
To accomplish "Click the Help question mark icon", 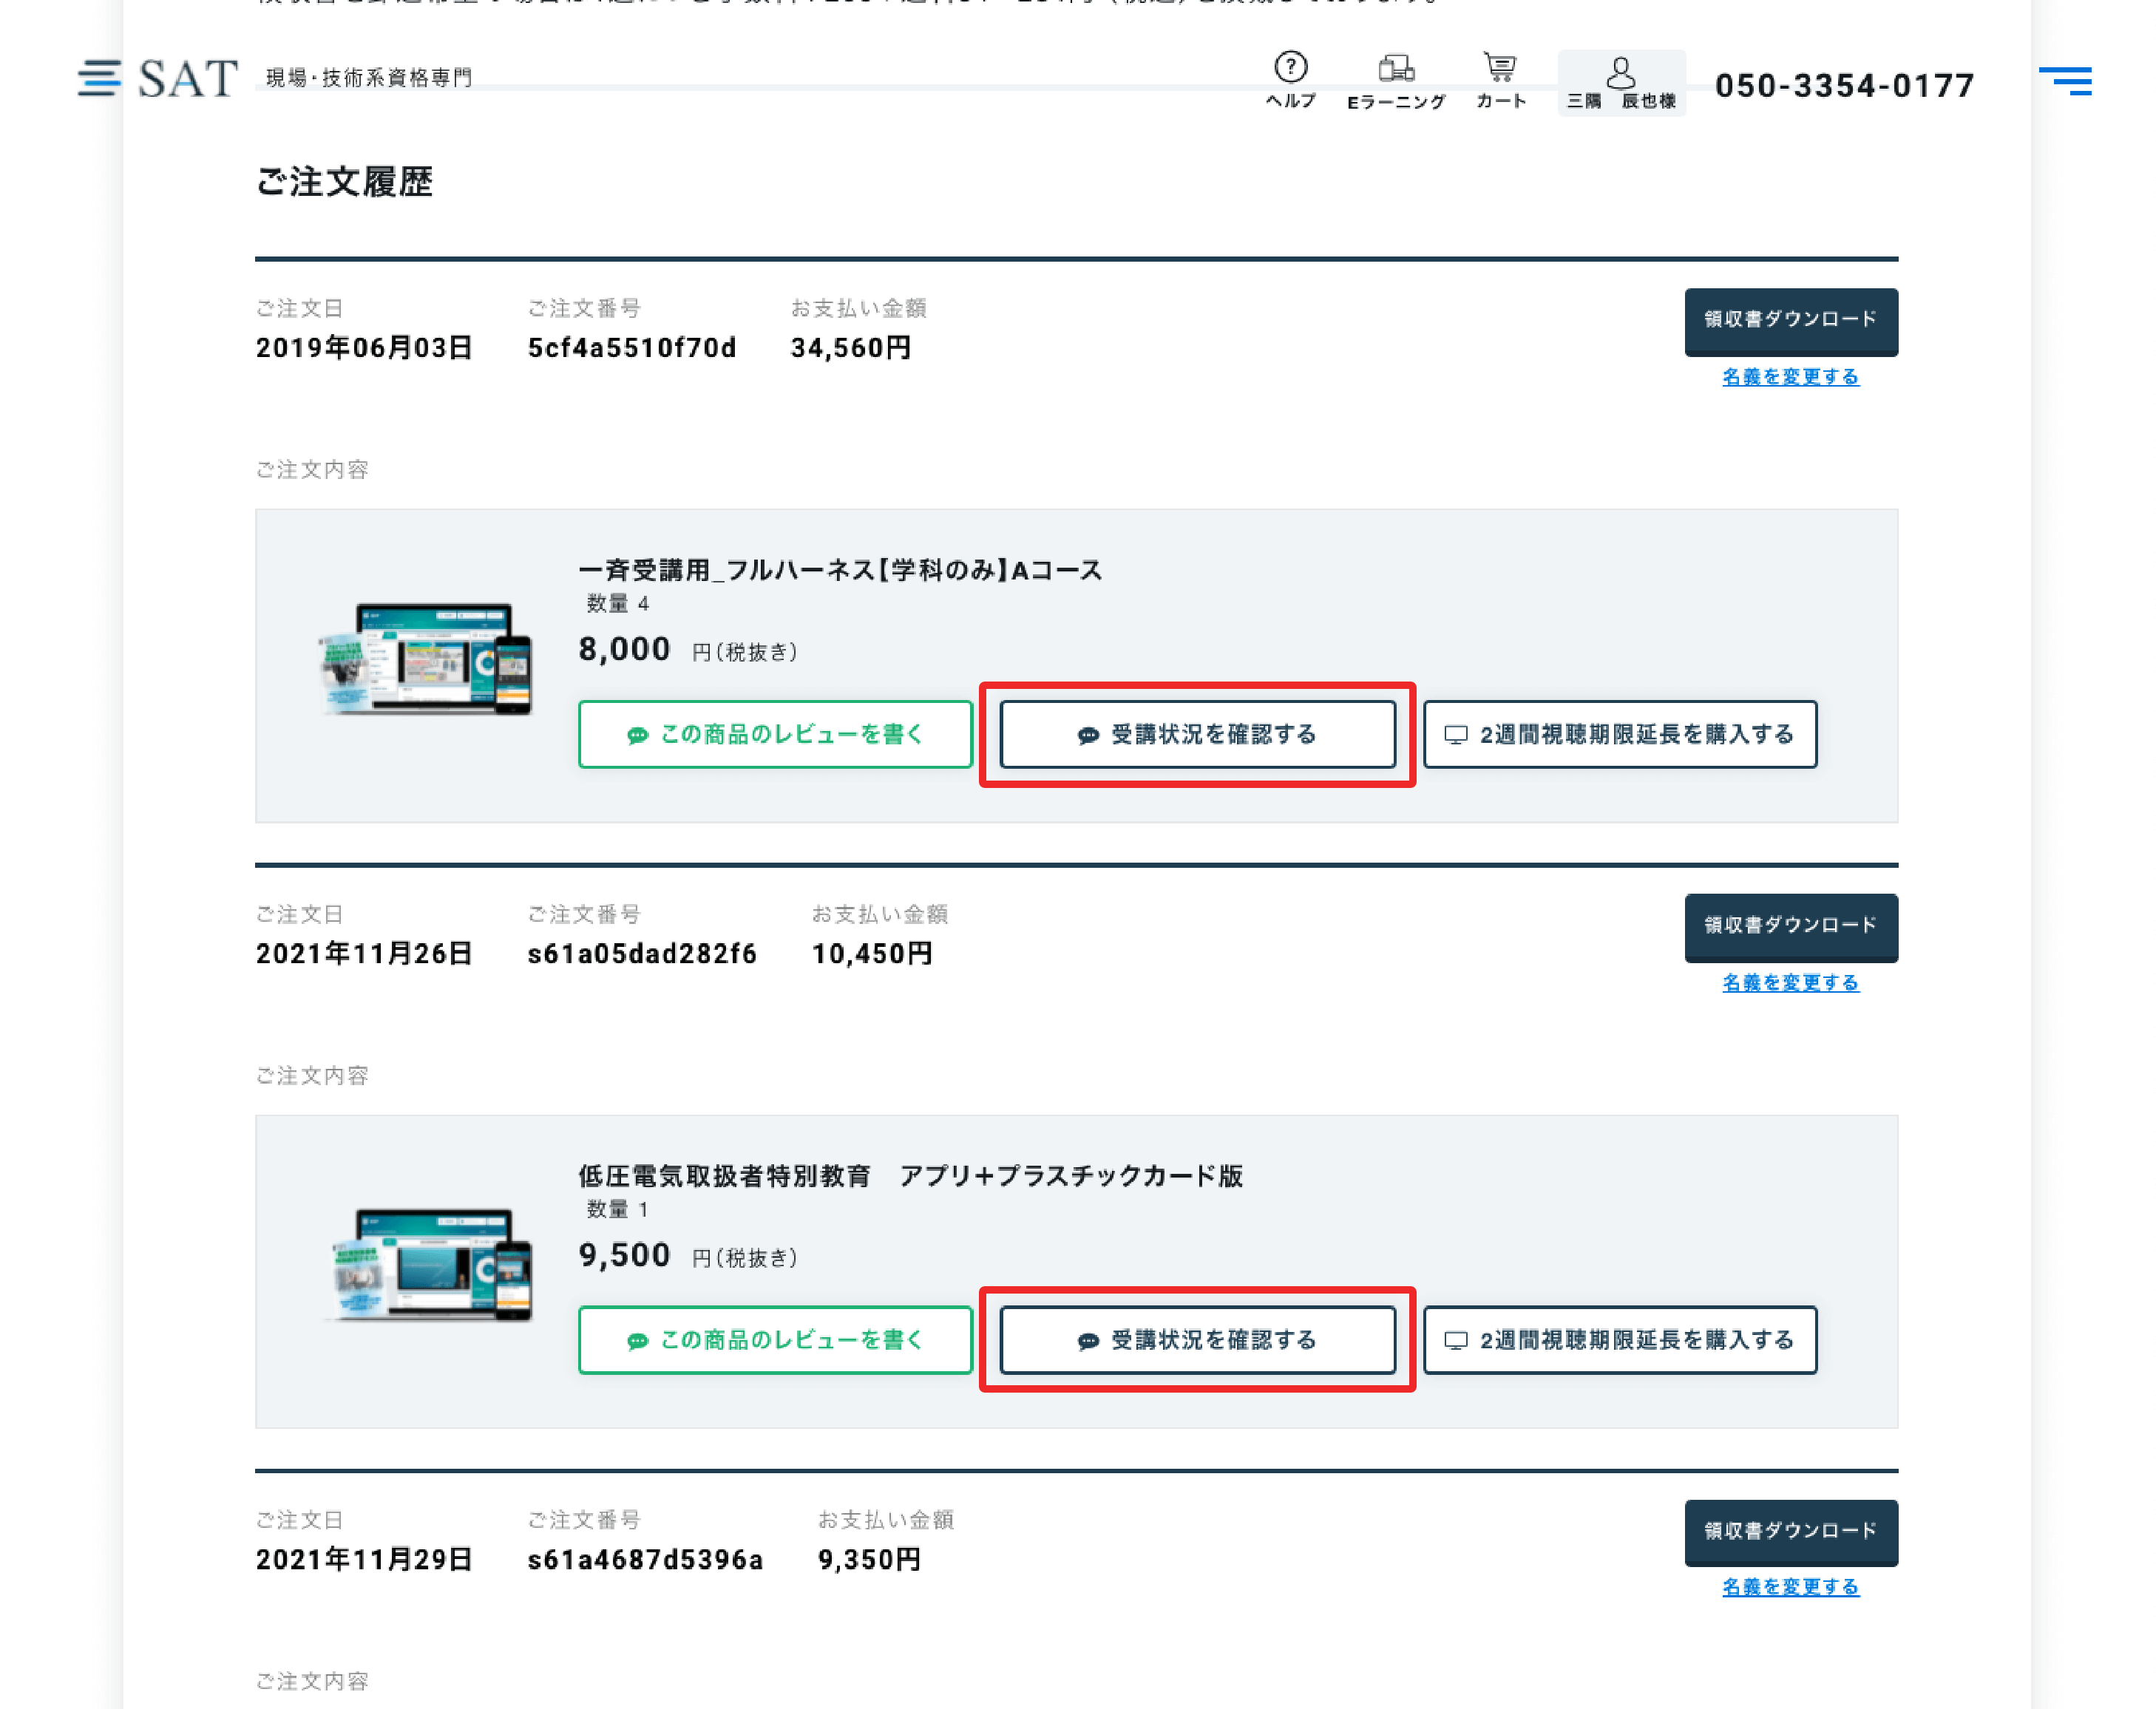I will (x=1290, y=68).
